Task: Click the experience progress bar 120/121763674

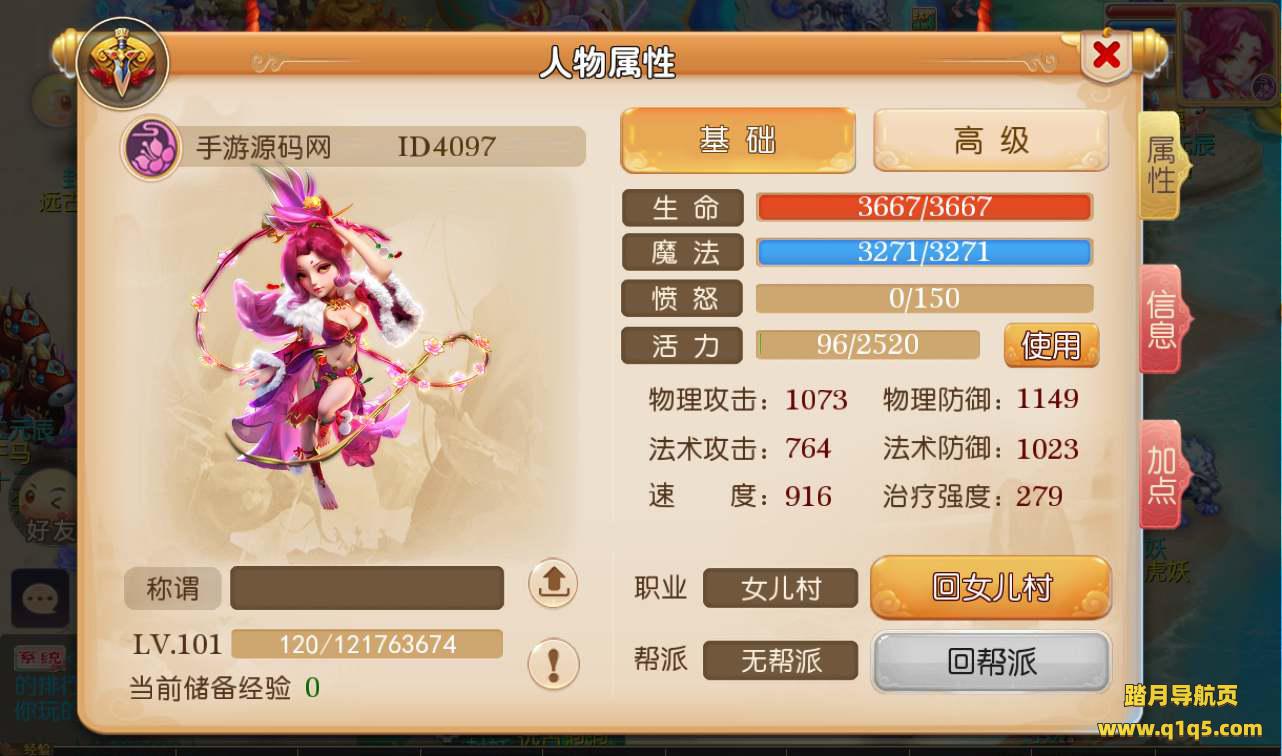Action: [x=367, y=644]
